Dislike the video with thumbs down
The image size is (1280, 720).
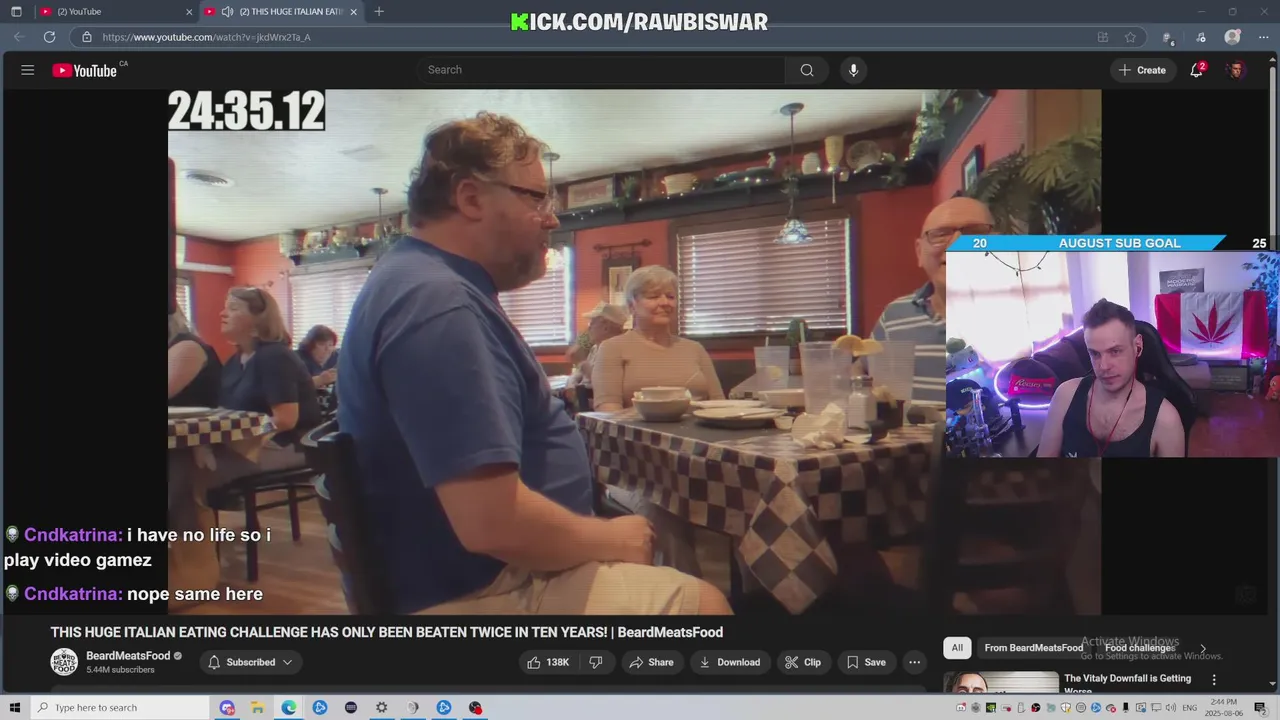tap(596, 662)
